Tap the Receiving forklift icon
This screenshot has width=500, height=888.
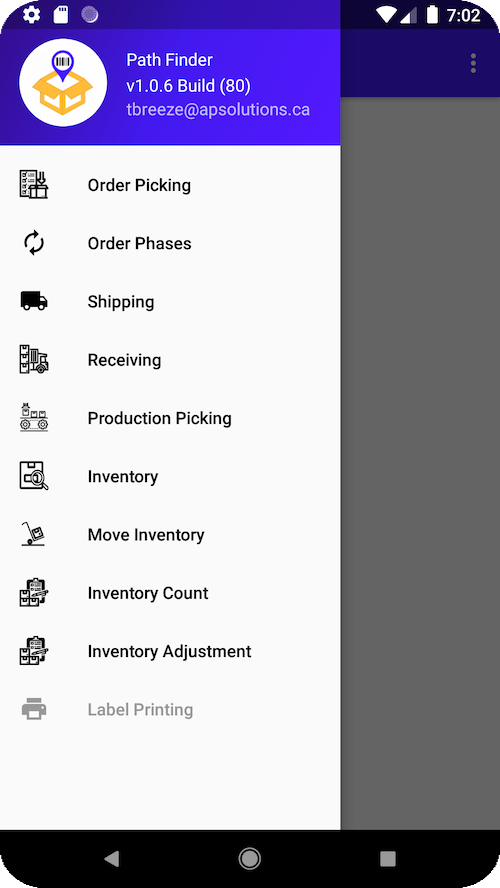(x=34, y=359)
